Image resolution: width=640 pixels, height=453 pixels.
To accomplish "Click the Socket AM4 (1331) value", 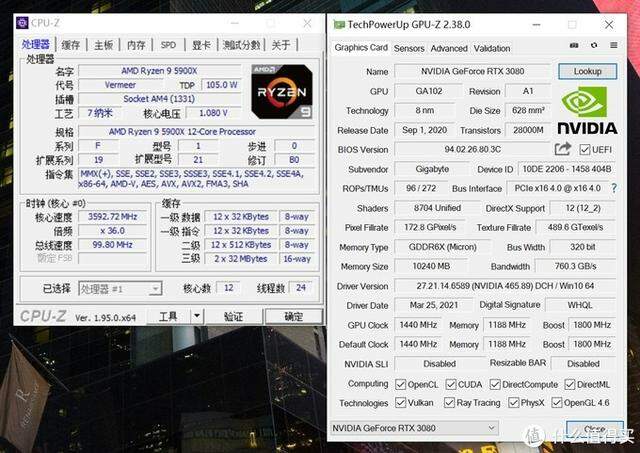I will (x=159, y=99).
